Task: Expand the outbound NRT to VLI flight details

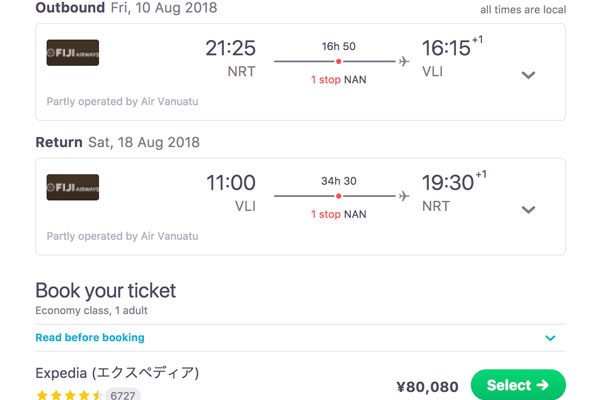Action: point(528,75)
